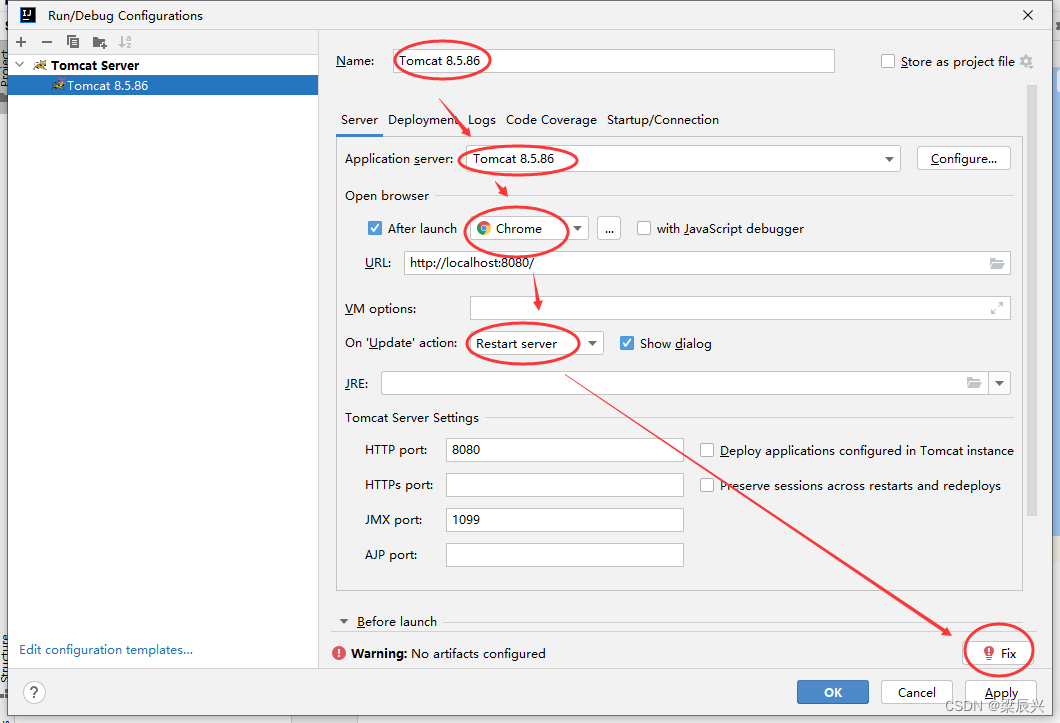Sort configurations alphabetically
The width and height of the screenshot is (1060, 723).
[125, 42]
